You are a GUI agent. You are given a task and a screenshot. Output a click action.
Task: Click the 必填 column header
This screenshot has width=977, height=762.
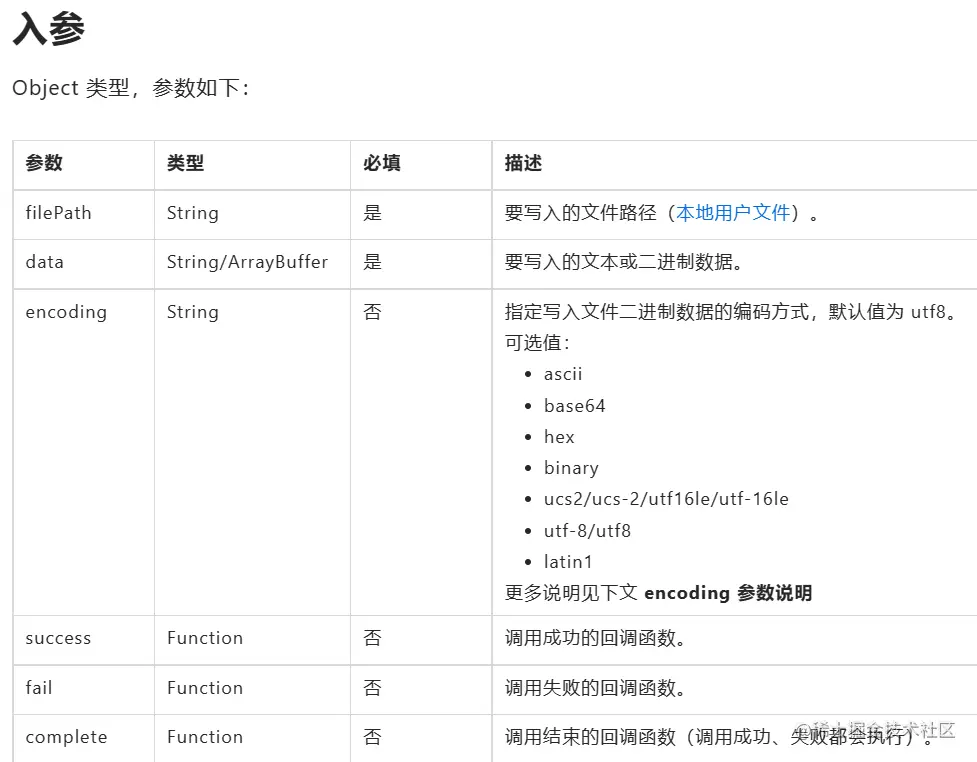tap(382, 163)
